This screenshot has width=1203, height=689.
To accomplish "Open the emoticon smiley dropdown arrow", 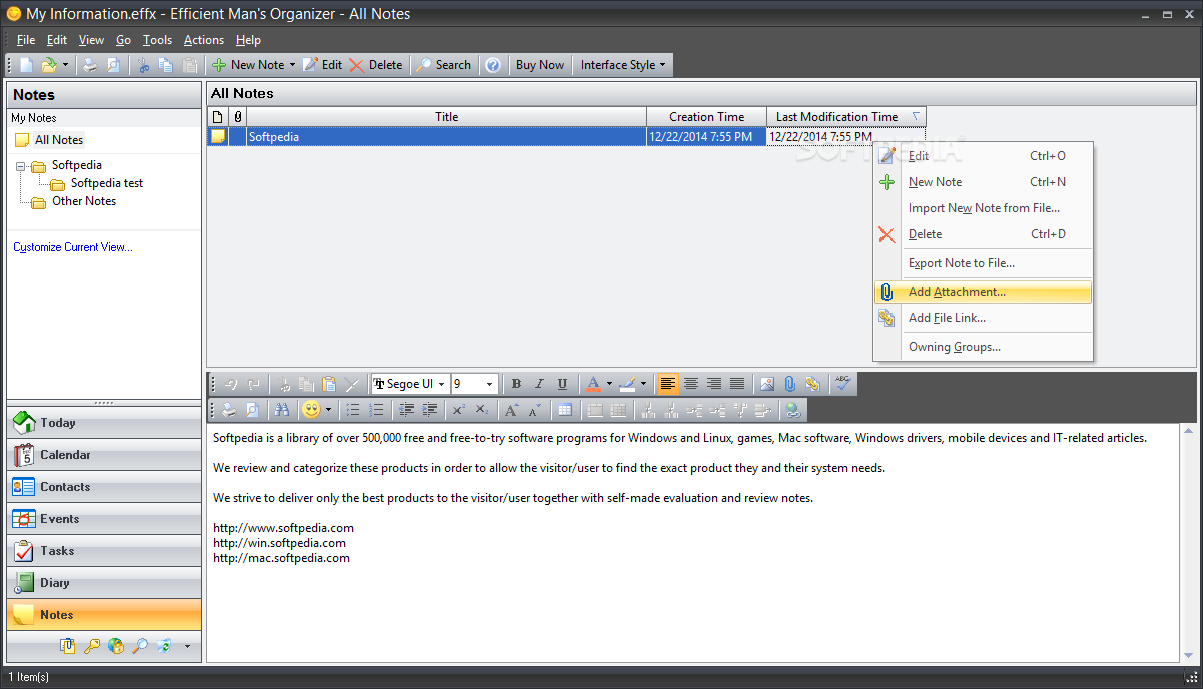I will click(328, 410).
